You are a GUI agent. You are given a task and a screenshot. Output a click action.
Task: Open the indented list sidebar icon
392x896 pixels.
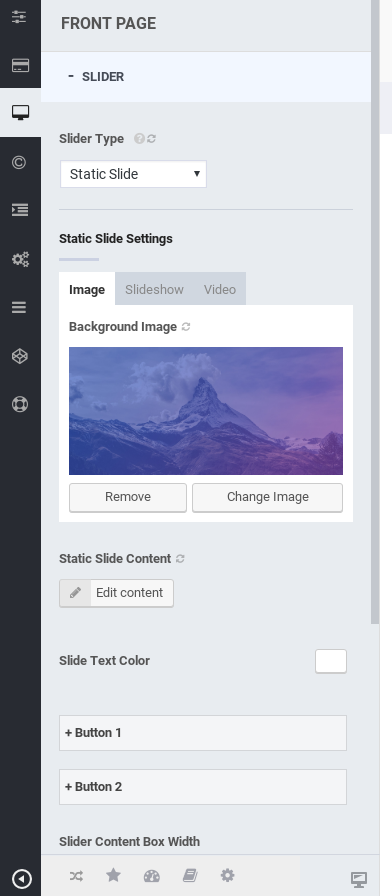click(x=19, y=210)
